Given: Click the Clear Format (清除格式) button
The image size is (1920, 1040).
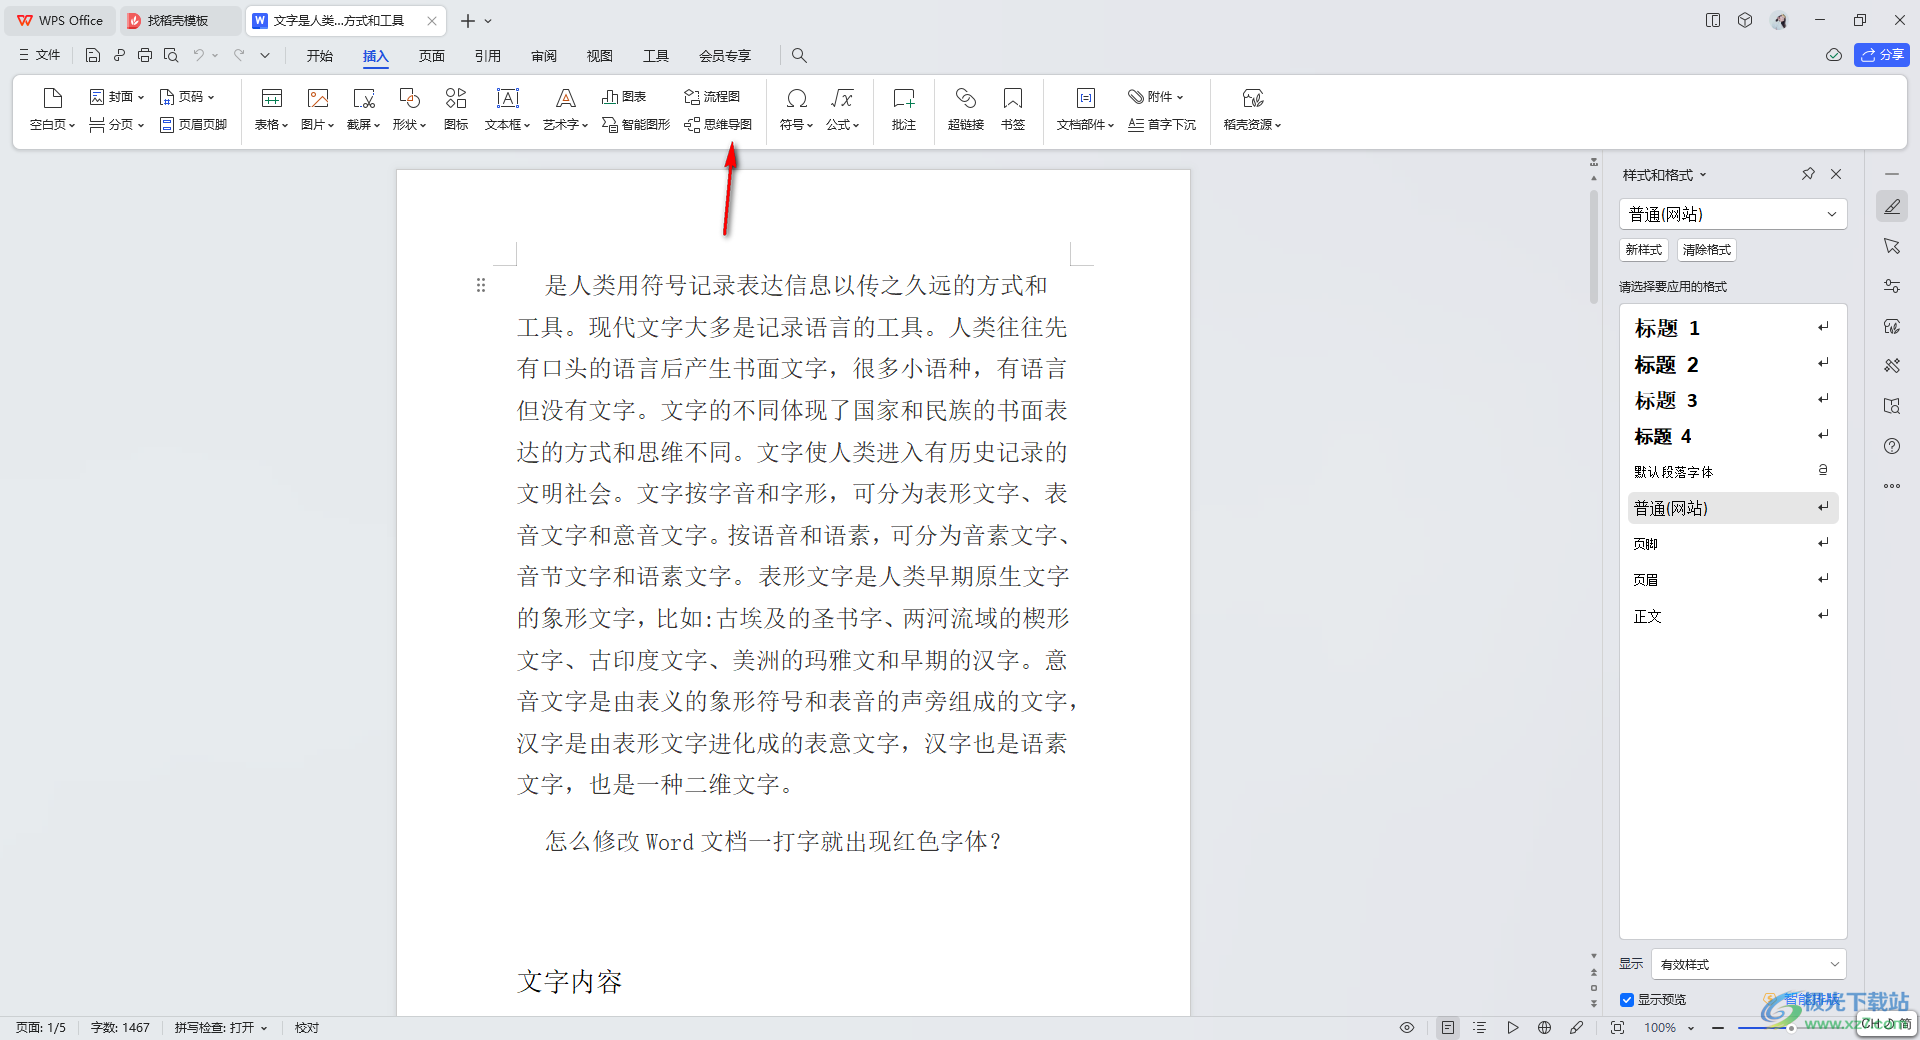Looking at the screenshot, I should (1707, 250).
